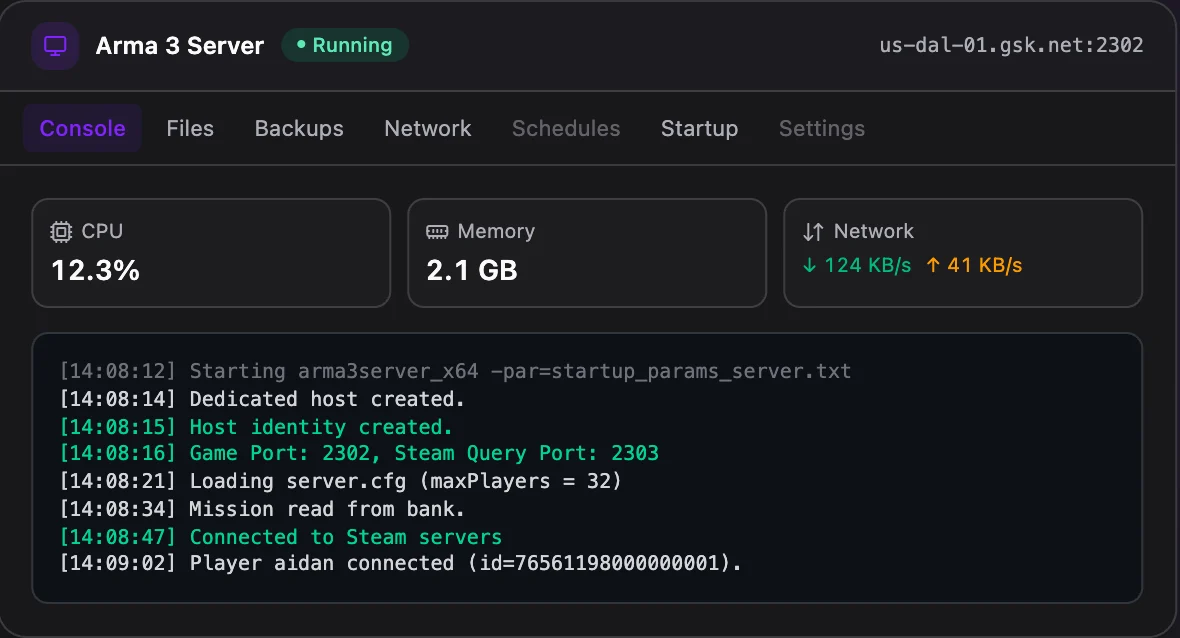Click the CPU card label
The height and width of the screenshot is (638, 1180).
coord(102,231)
